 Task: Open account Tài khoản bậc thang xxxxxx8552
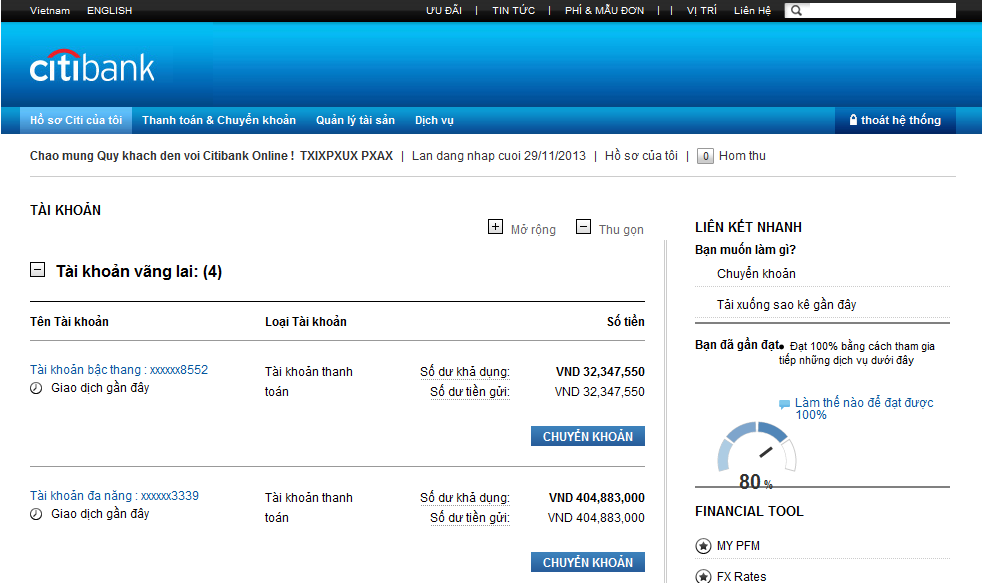click(x=119, y=370)
